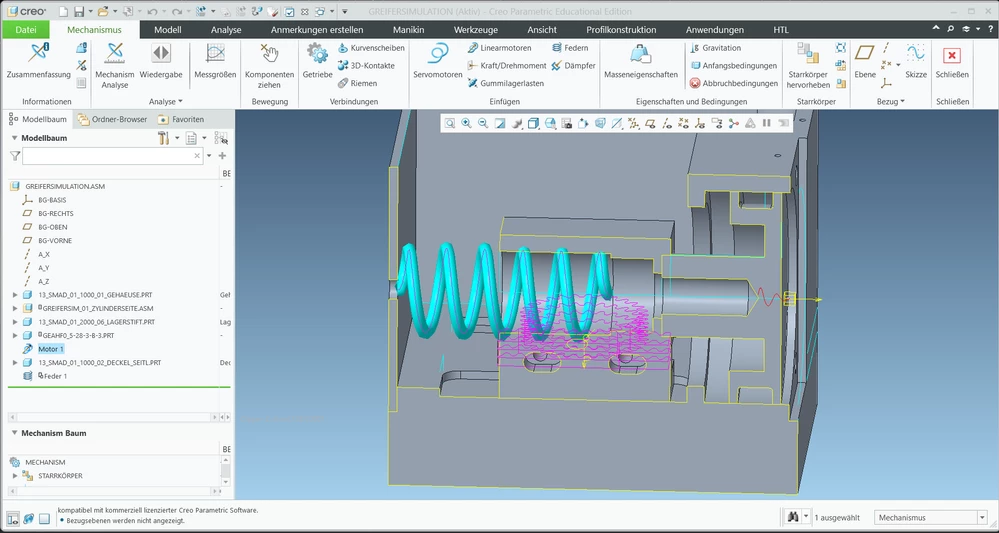Open the Getriebe gears tool
Viewport: 999px width, 533px height.
[317, 61]
